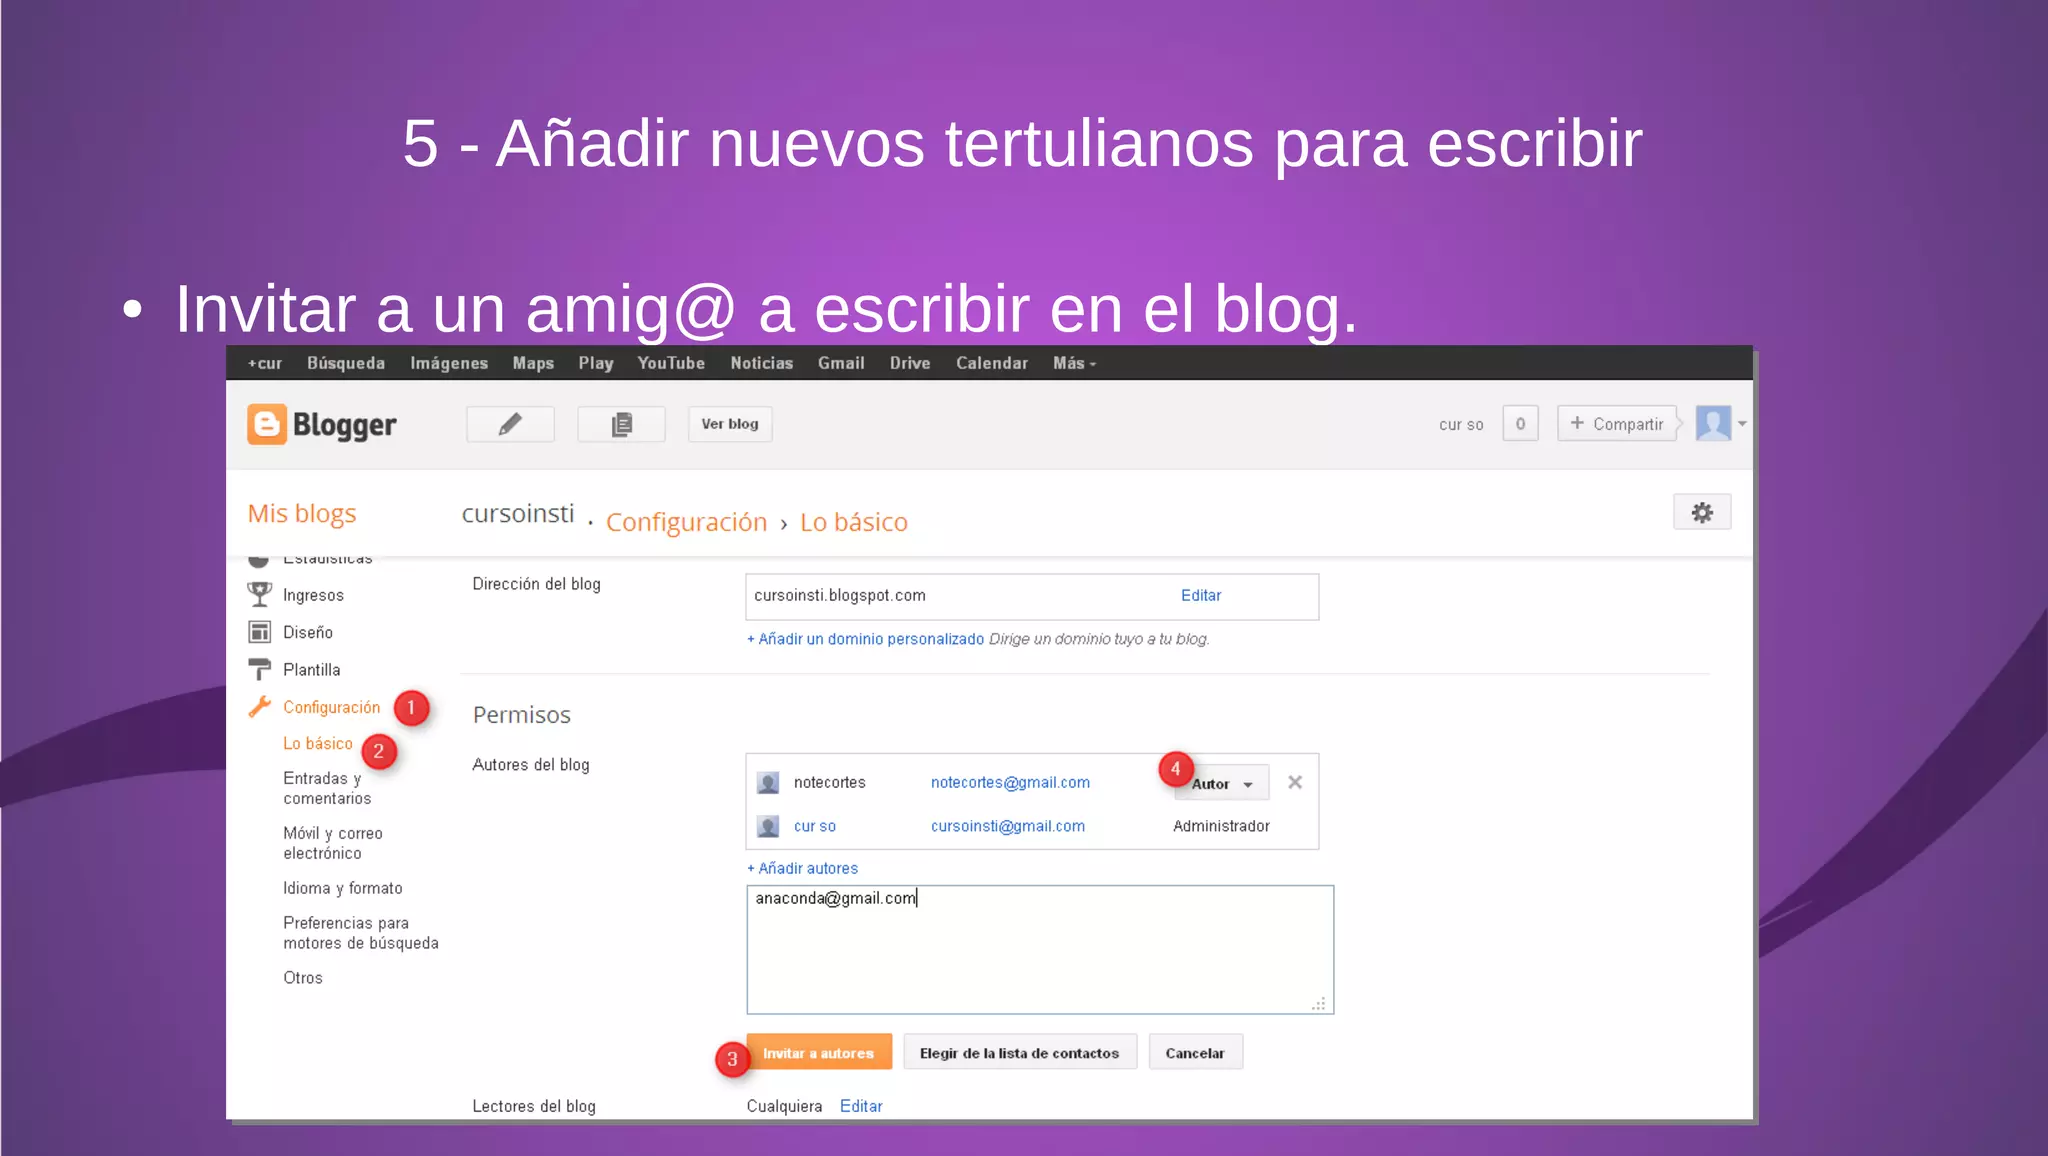Click Editar next to Lectores del blog

point(861,1106)
